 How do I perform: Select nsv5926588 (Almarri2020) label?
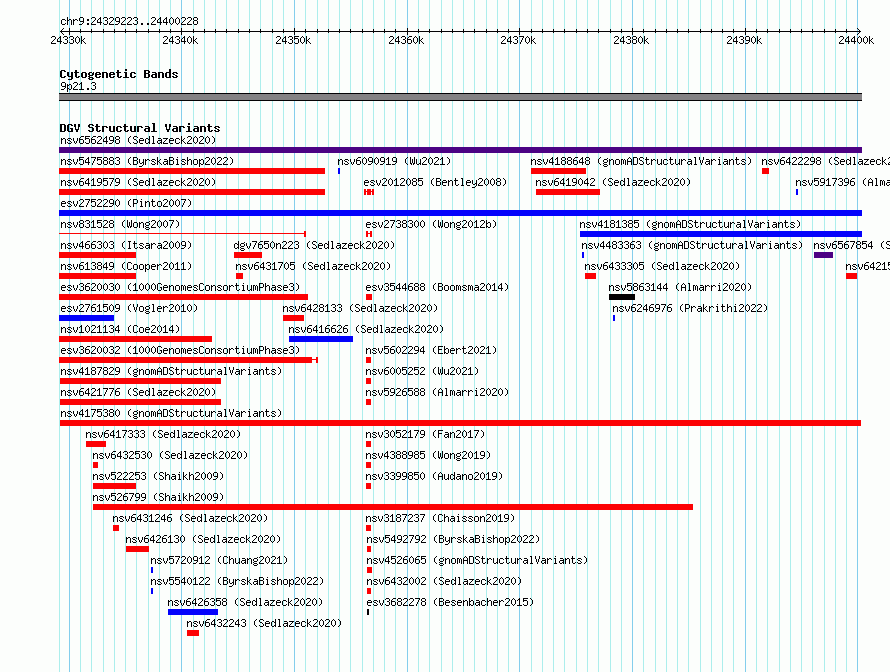point(437,392)
